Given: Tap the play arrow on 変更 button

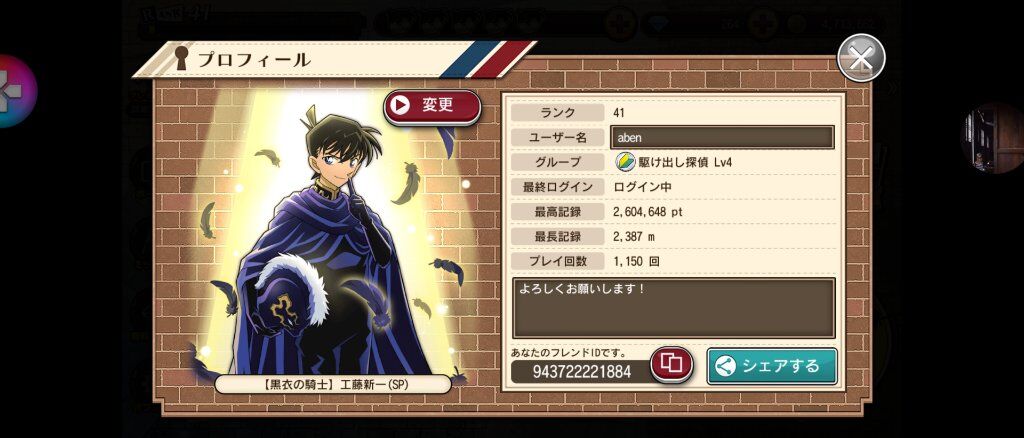Looking at the screenshot, I should pyautogui.click(x=400, y=106).
